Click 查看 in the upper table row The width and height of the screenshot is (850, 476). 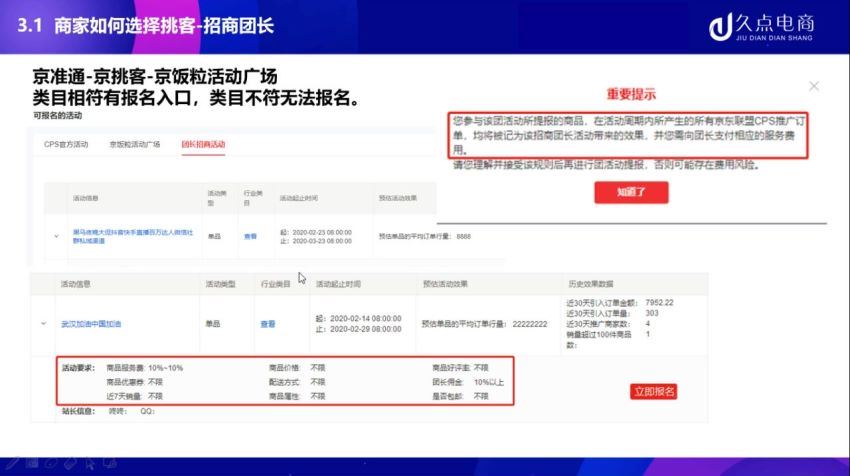[250, 236]
